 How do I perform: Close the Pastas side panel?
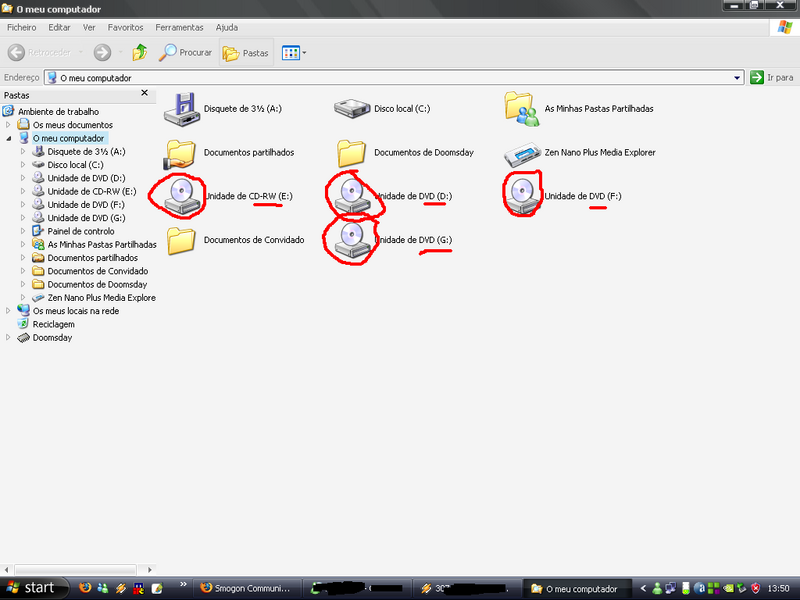pos(144,94)
